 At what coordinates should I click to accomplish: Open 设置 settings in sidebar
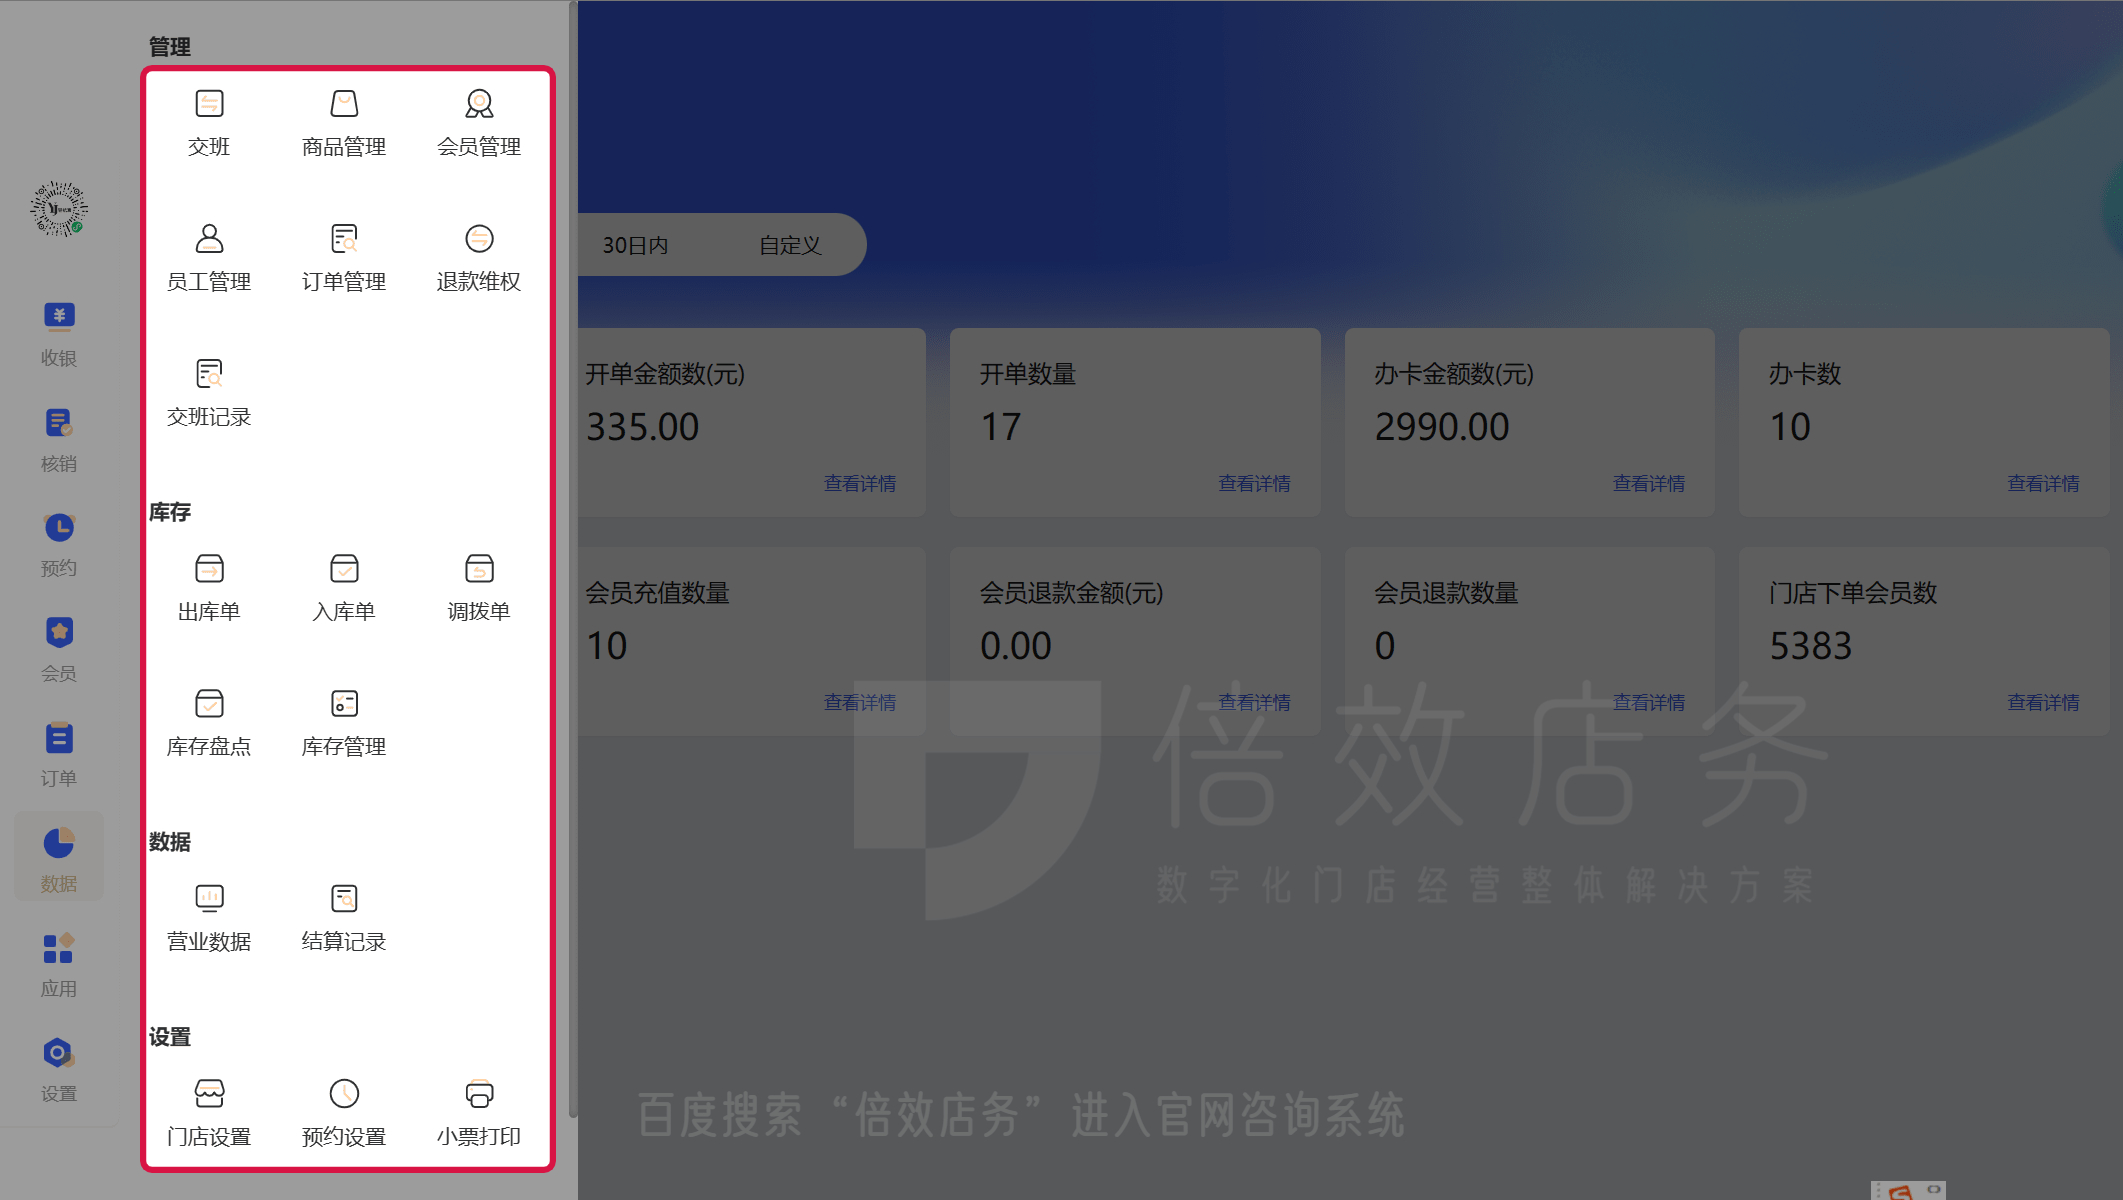click(59, 1070)
